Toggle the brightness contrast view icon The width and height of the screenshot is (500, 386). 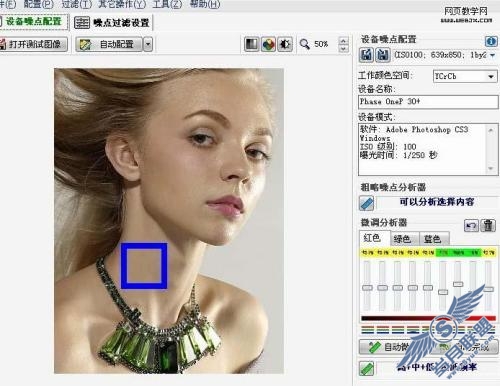(x=285, y=44)
